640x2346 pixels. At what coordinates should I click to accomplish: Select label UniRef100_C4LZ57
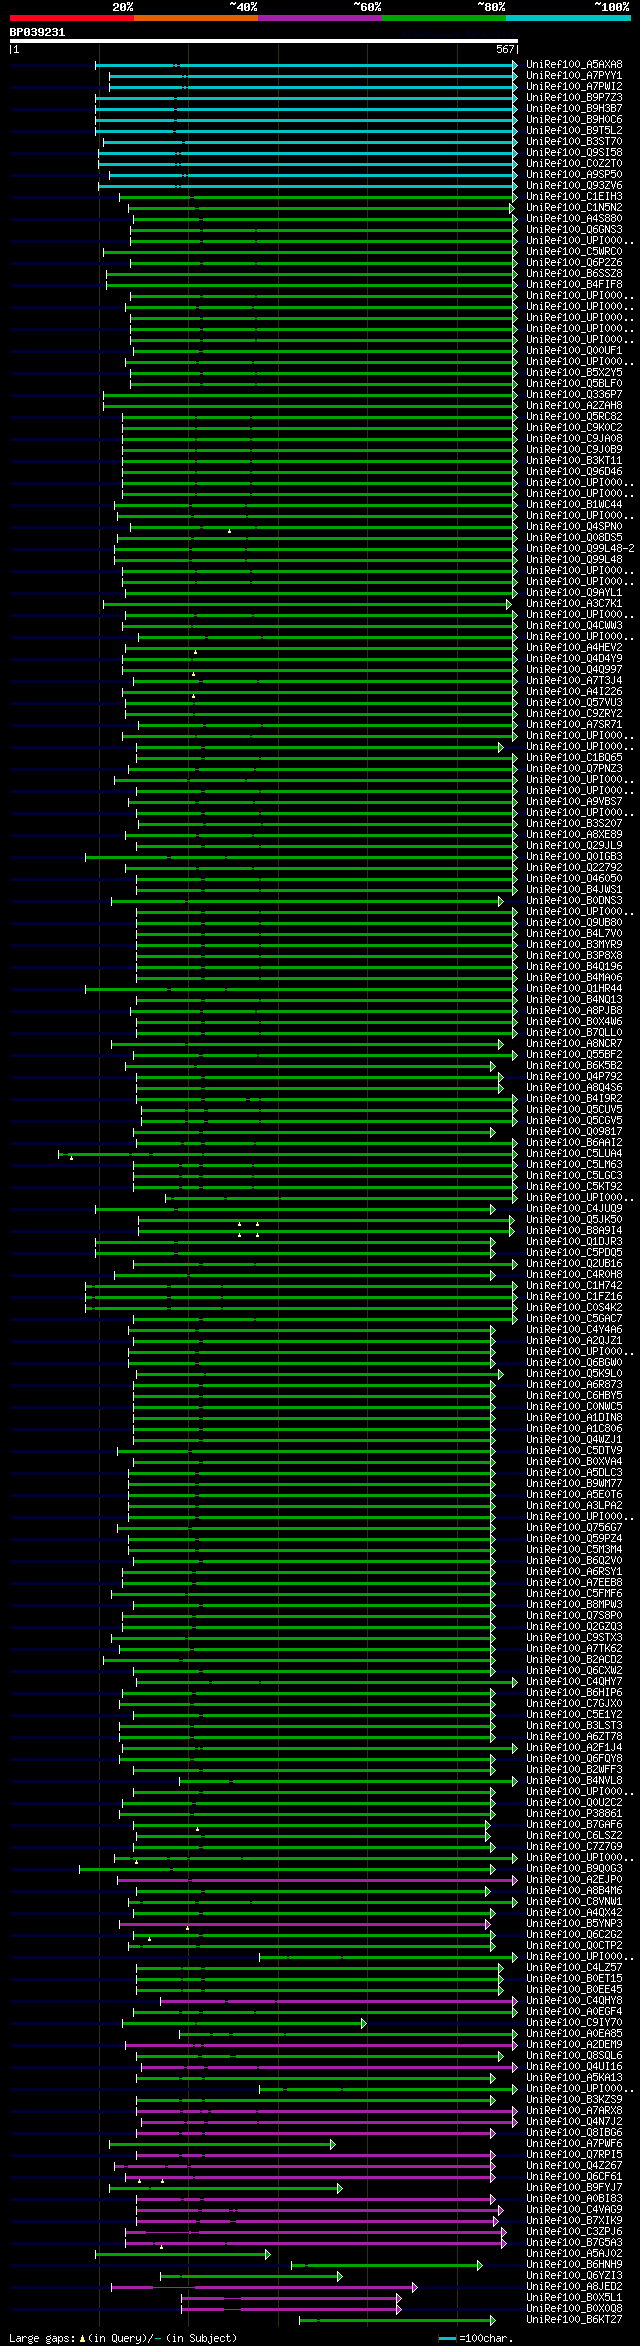coord(574,1968)
